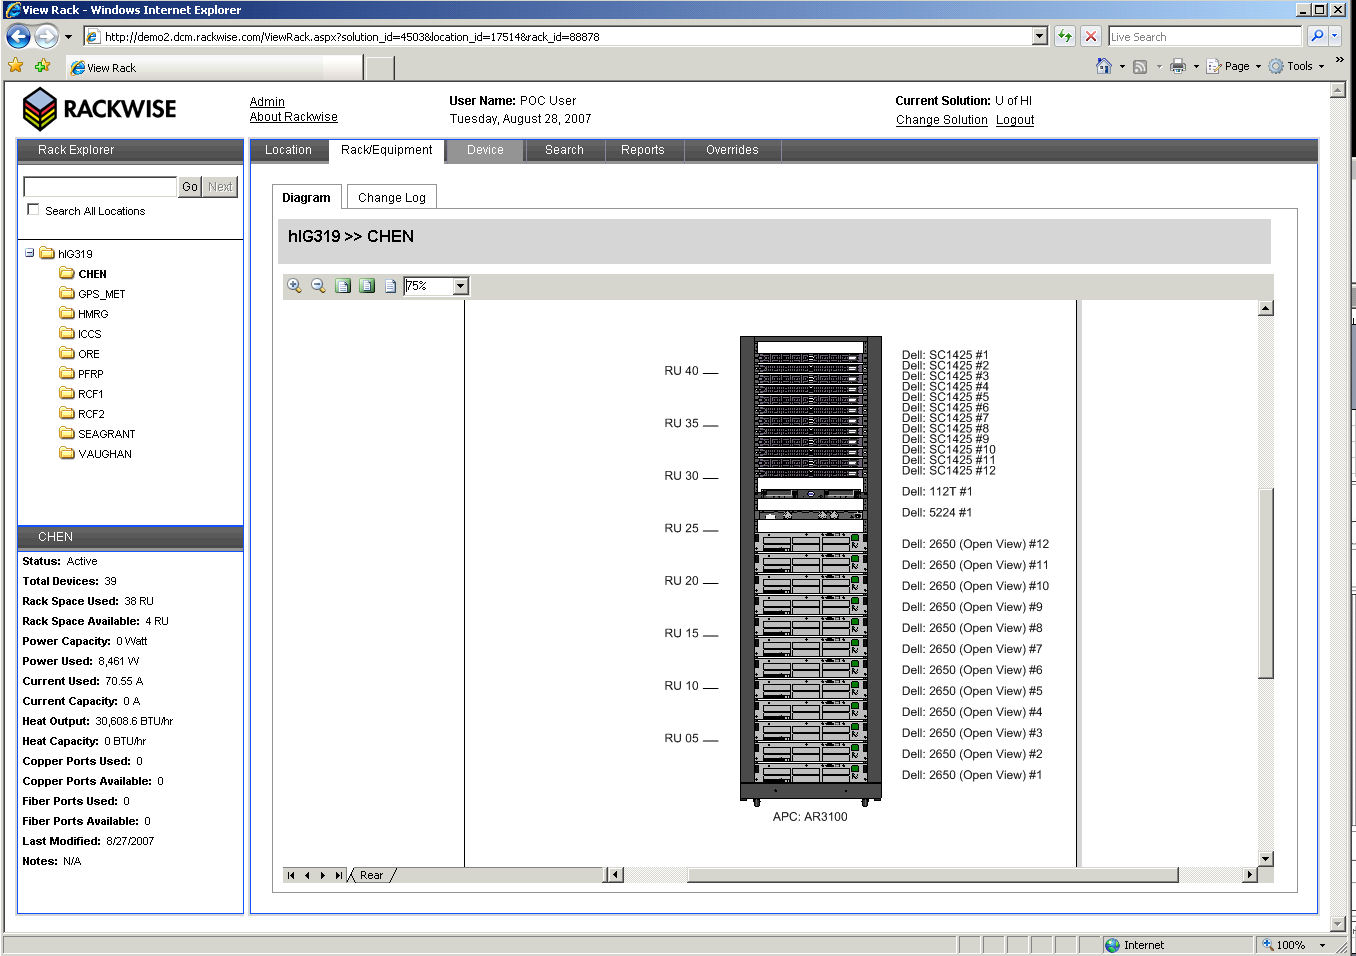Open the IE Tools menu dropdown
1356x956 pixels.
click(x=1299, y=66)
